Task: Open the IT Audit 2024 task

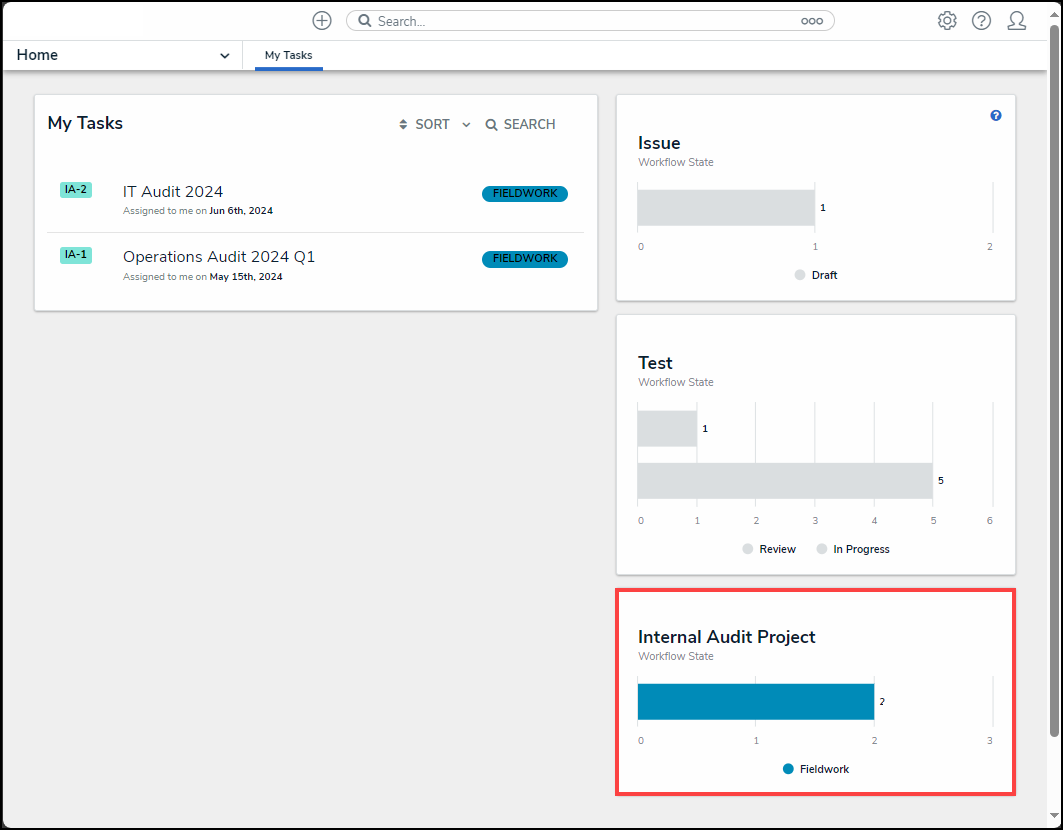Action: pyautogui.click(x=173, y=192)
